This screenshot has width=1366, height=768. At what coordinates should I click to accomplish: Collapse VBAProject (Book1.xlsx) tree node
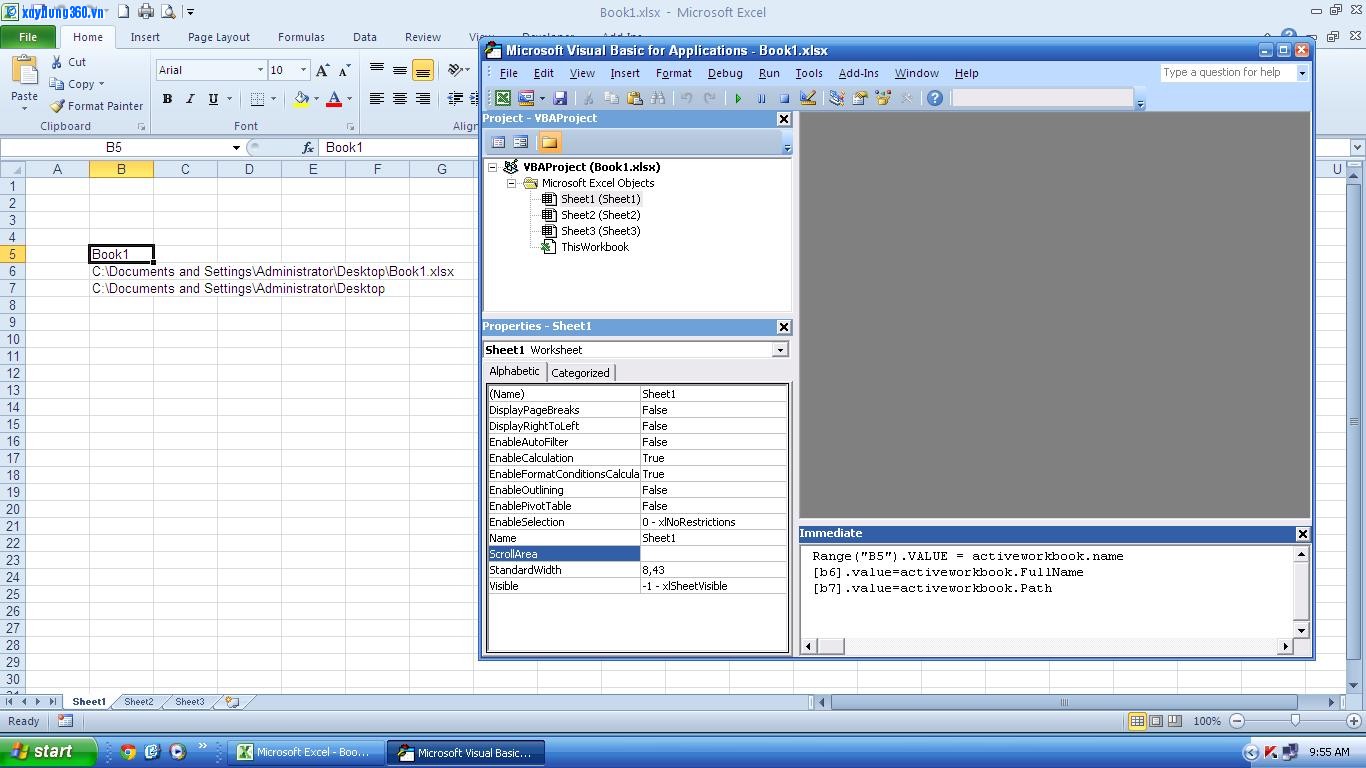pos(493,167)
